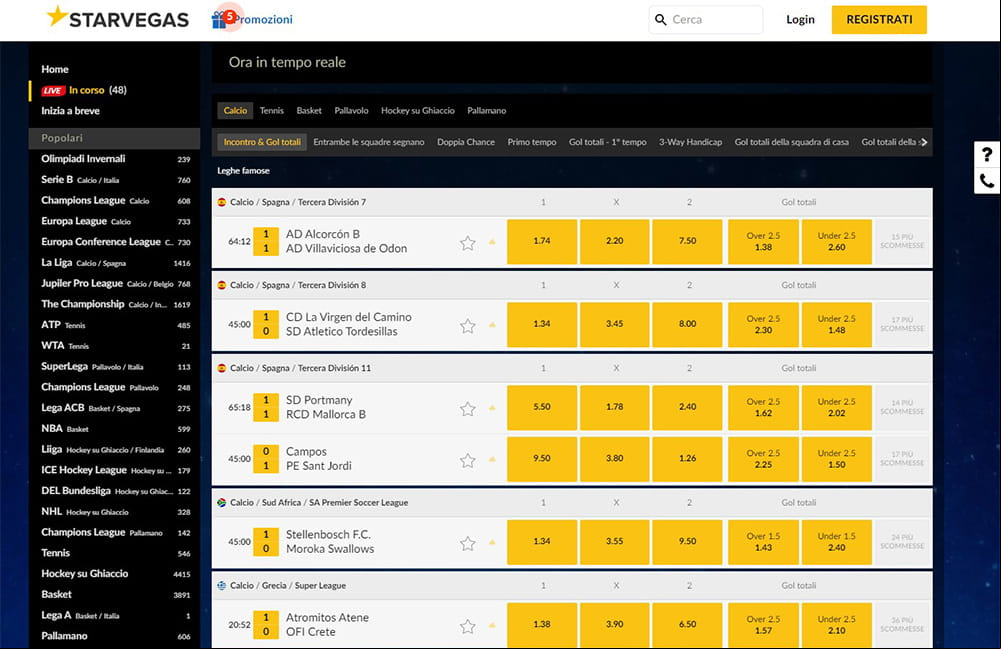This screenshot has height=649, width=1001.
Task: Open Home in the sidebar
Action: [55, 70]
